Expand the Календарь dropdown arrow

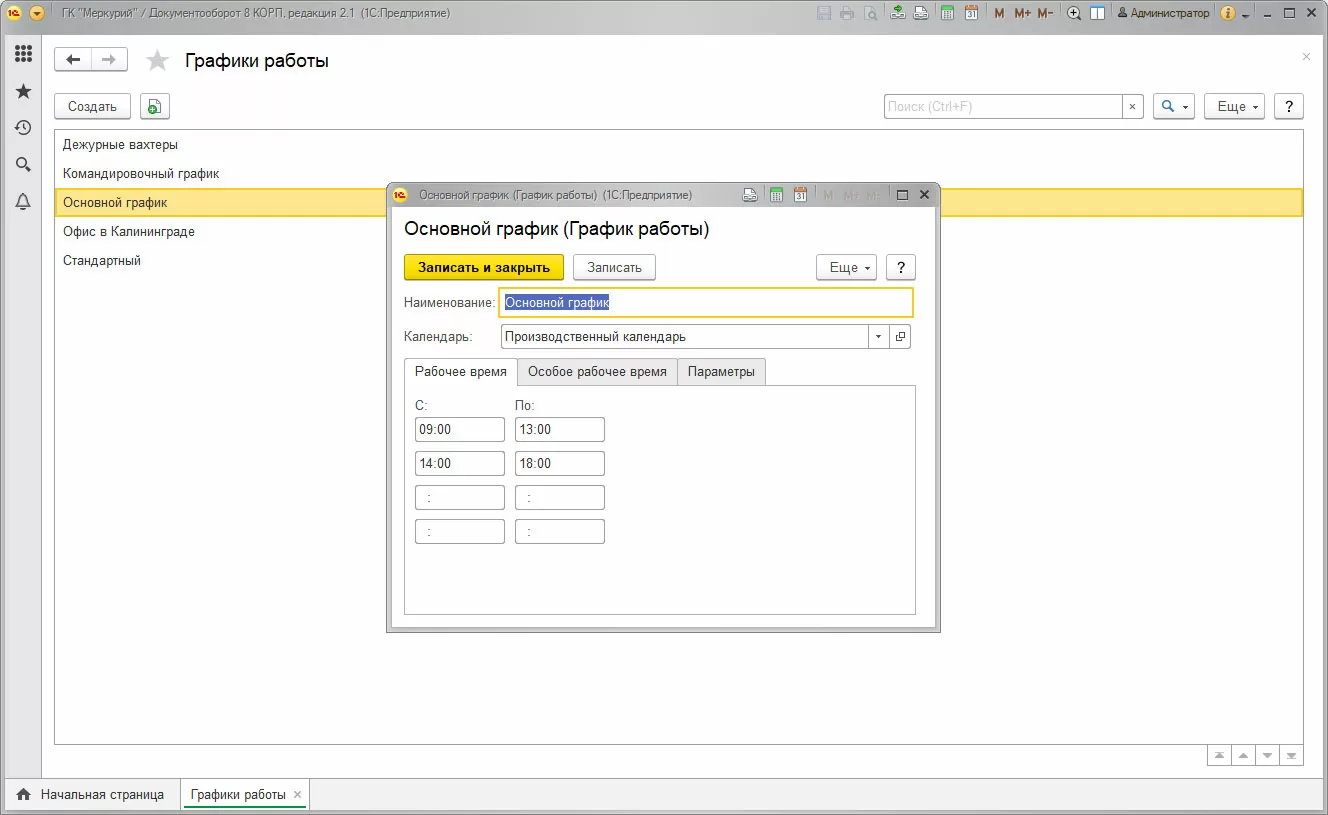(879, 337)
